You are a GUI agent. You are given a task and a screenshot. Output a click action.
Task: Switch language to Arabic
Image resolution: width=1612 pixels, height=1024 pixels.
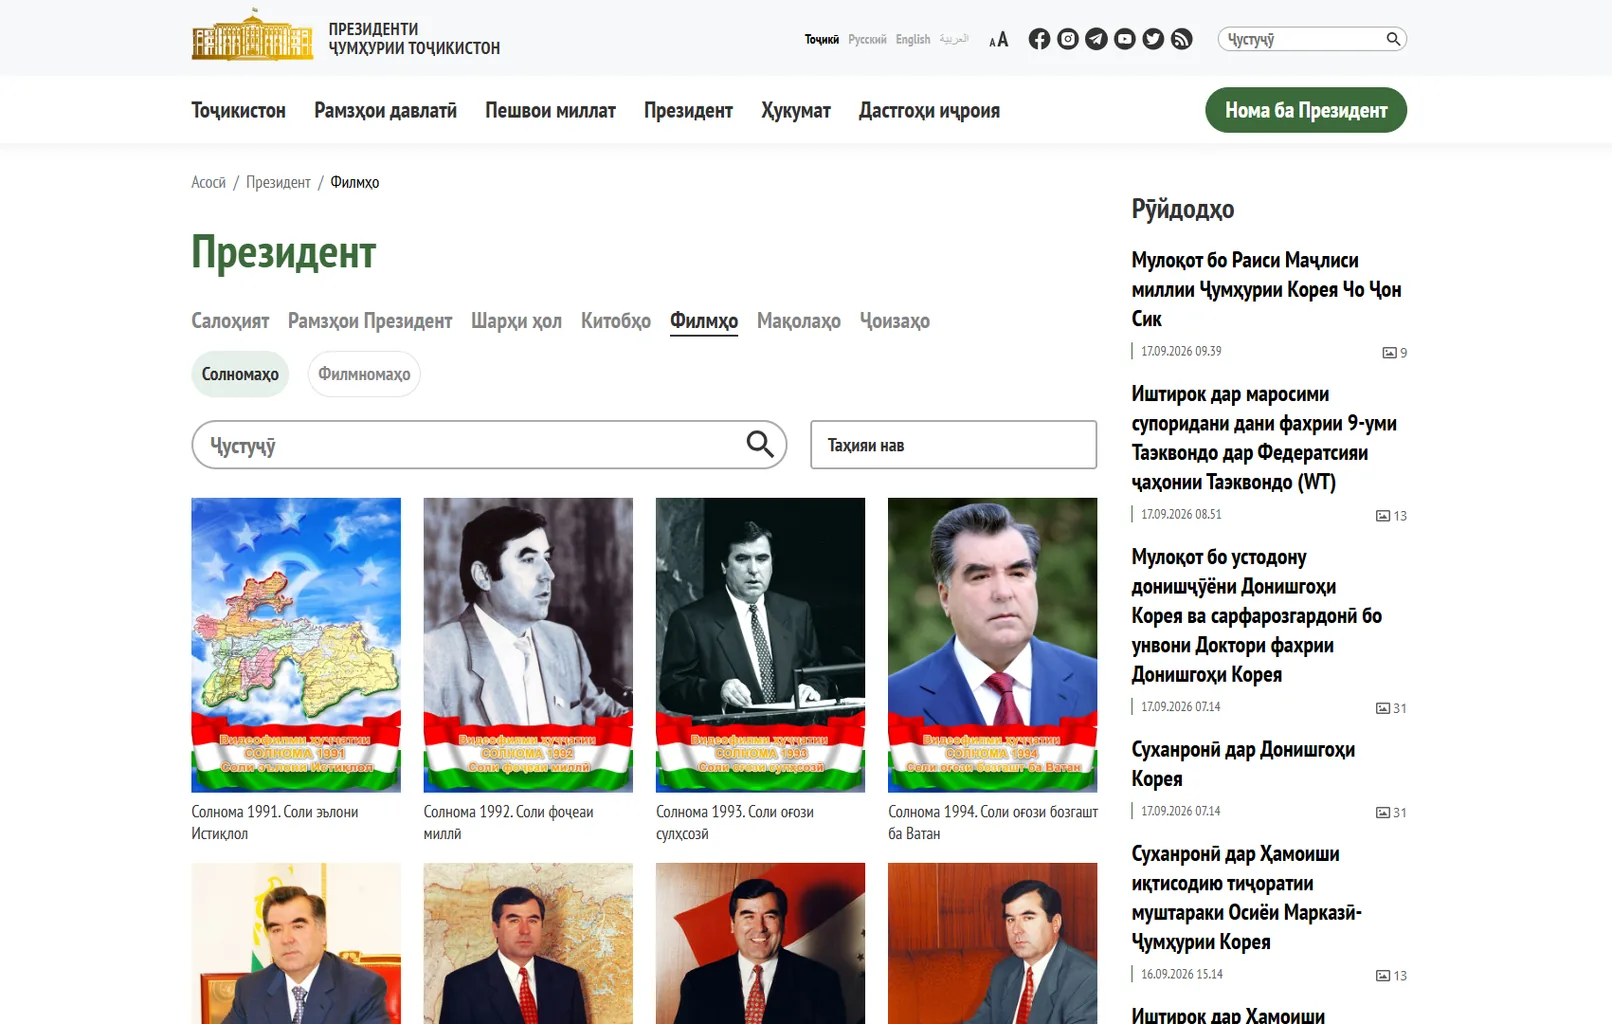tap(954, 40)
